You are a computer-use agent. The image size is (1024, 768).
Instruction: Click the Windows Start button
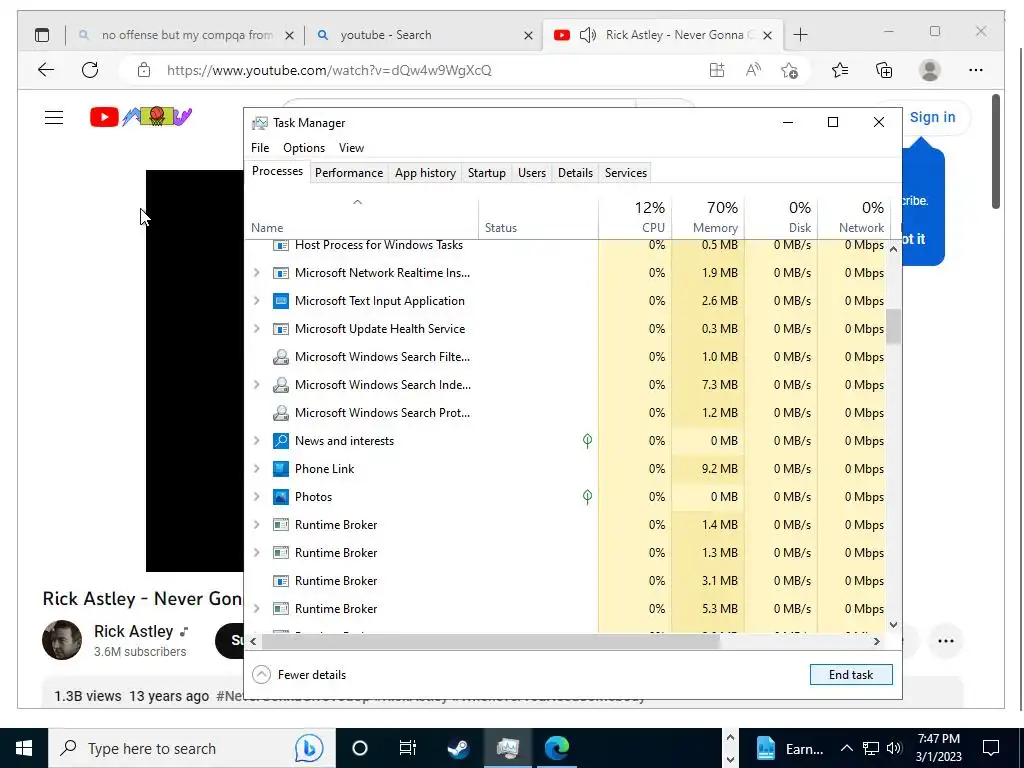24,748
